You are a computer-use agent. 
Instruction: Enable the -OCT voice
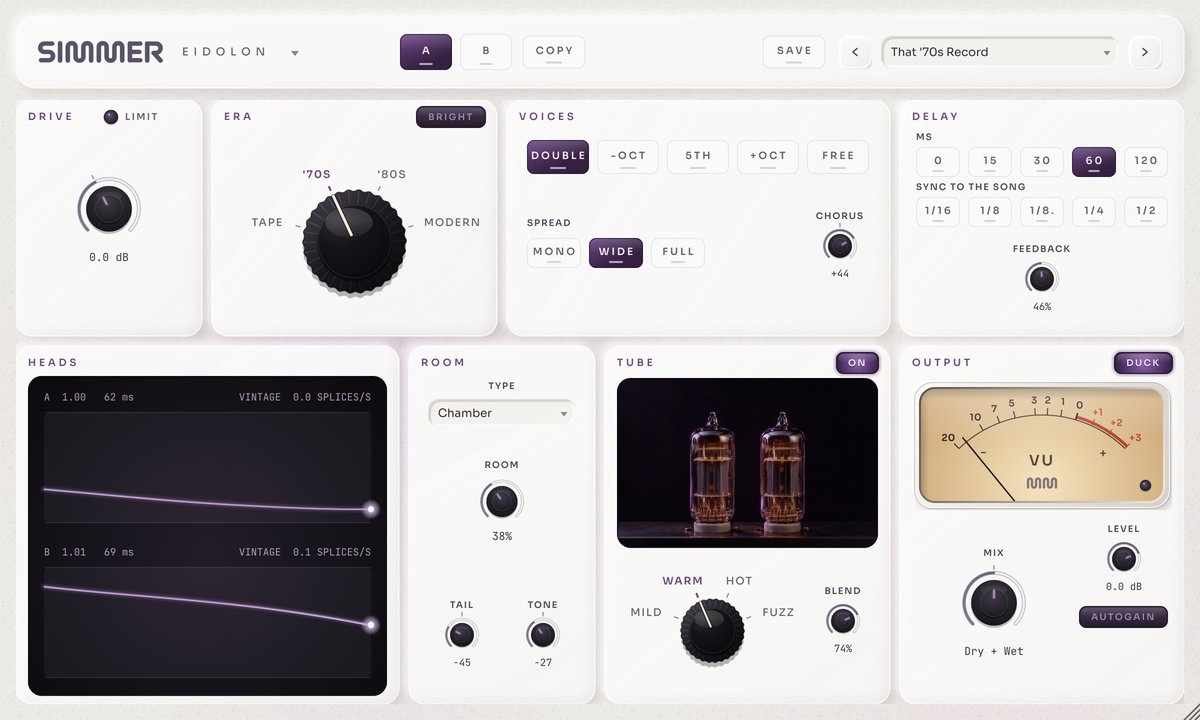[x=628, y=157]
